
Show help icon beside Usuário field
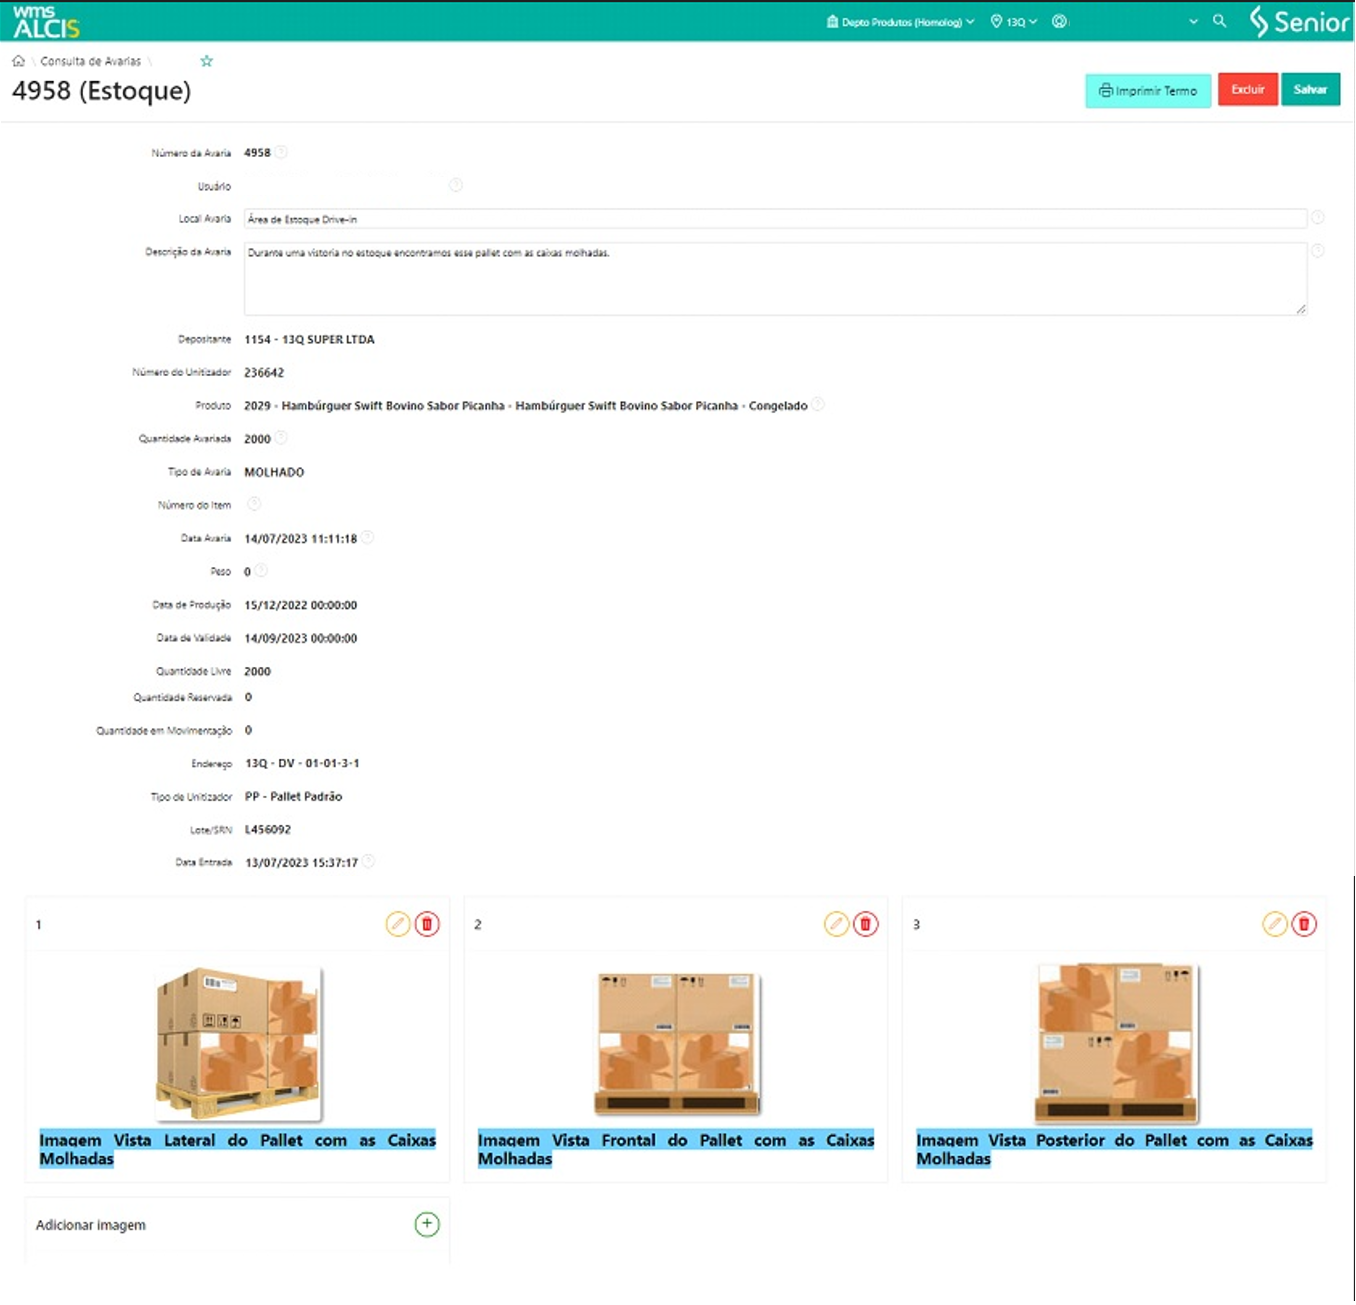click(456, 185)
